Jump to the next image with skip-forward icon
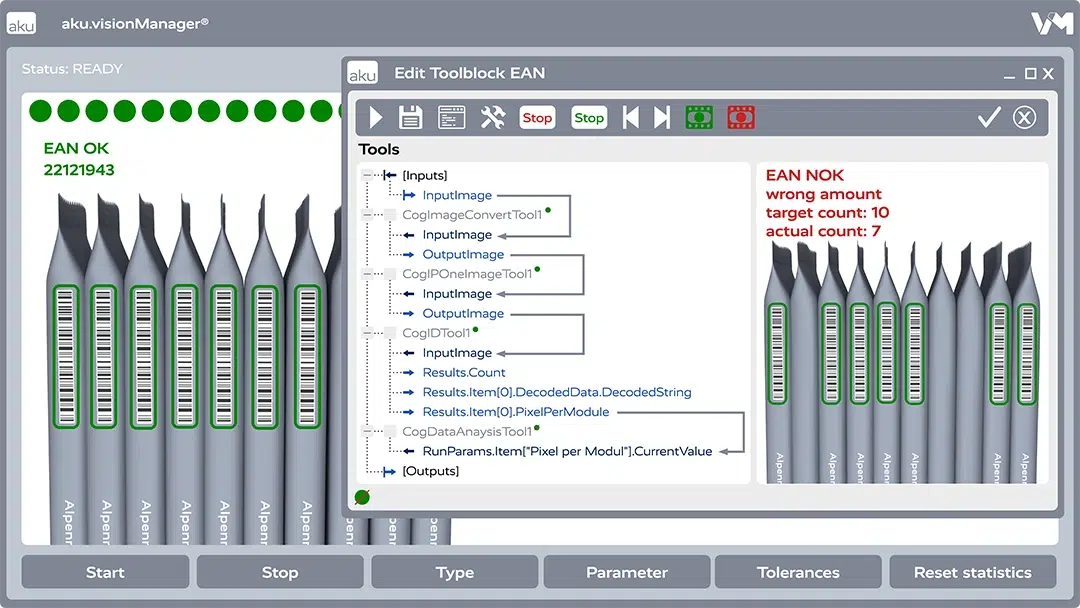The width and height of the screenshot is (1080, 608). click(x=661, y=118)
